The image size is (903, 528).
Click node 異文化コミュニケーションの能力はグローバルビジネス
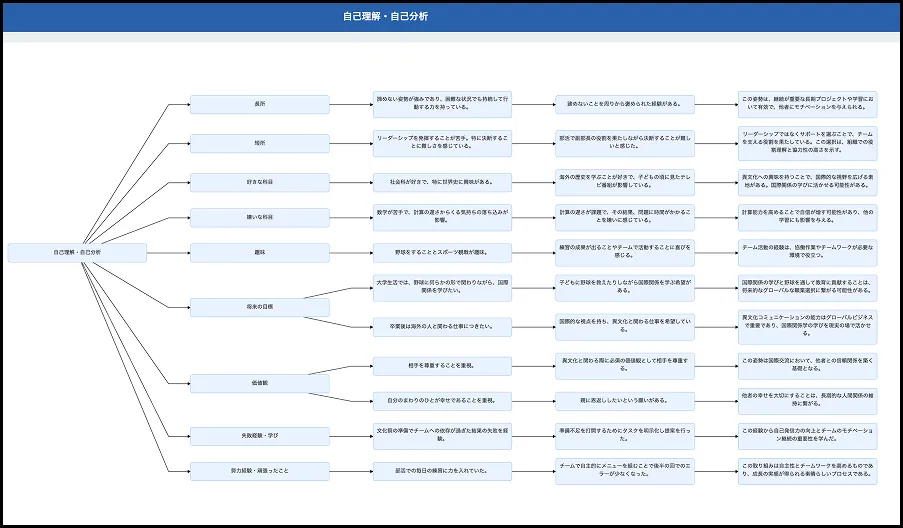tap(807, 327)
